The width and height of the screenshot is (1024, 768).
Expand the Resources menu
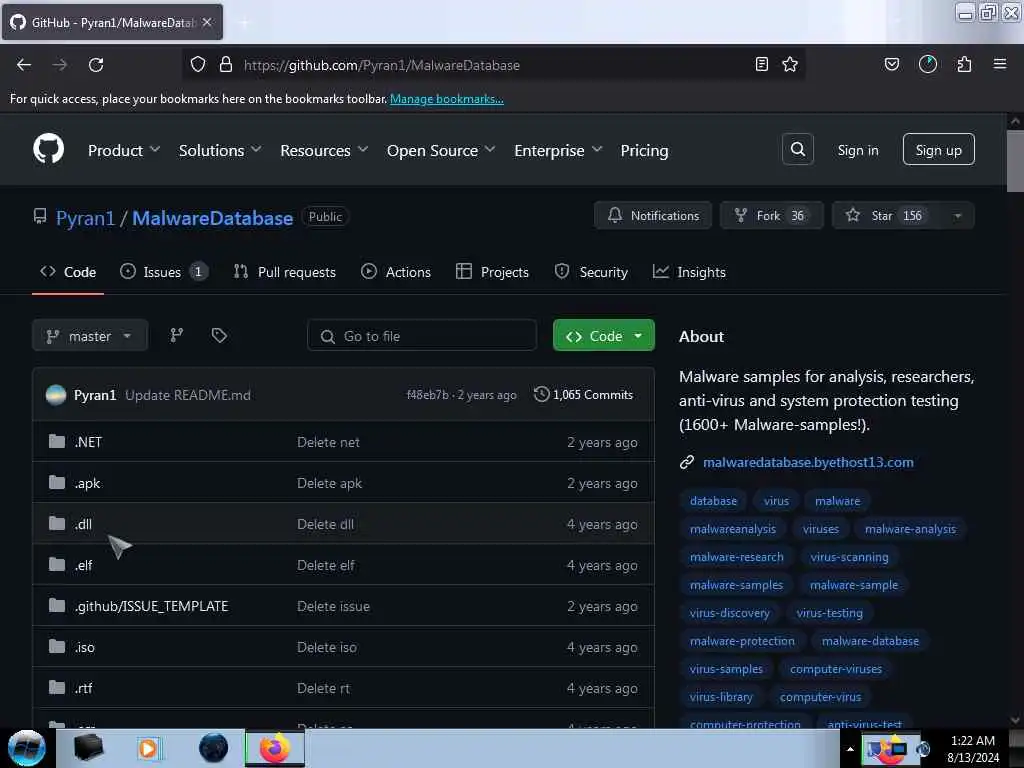point(324,151)
